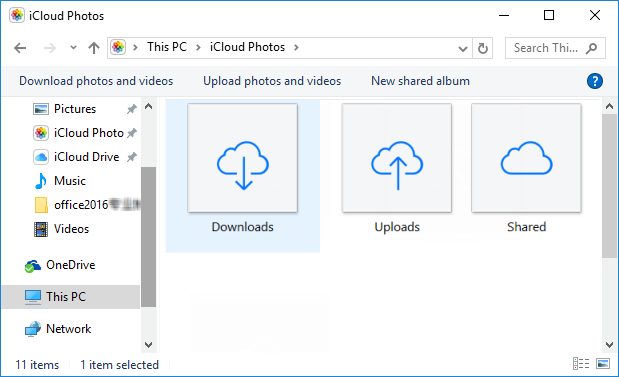Viewport: 619px width, 377px height.
Task: Click the This PC monitor icon
Action: pos(33,297)
